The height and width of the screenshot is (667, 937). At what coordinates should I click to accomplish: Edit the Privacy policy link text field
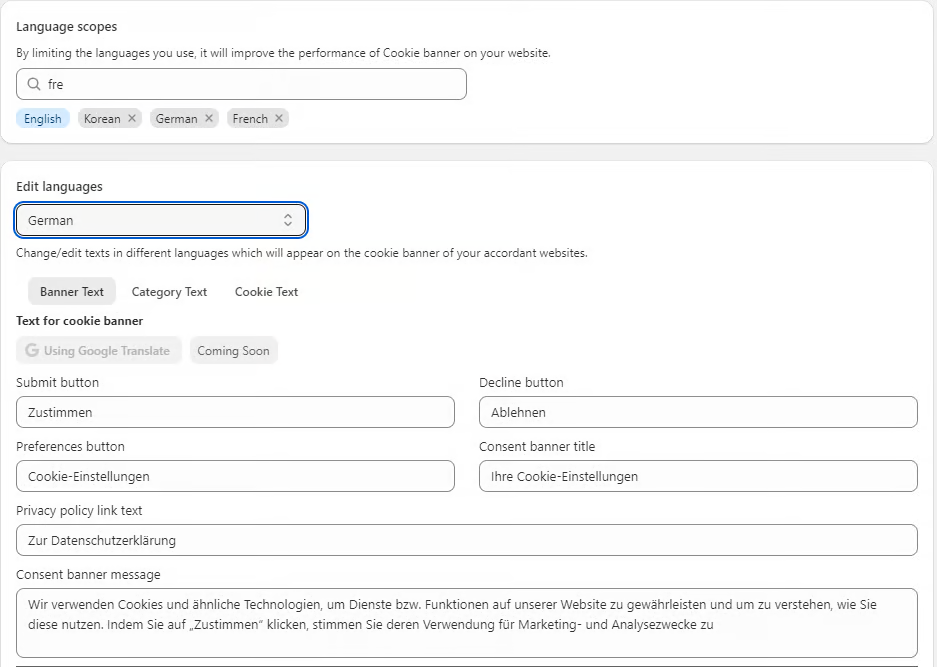[x=466, y=541]
